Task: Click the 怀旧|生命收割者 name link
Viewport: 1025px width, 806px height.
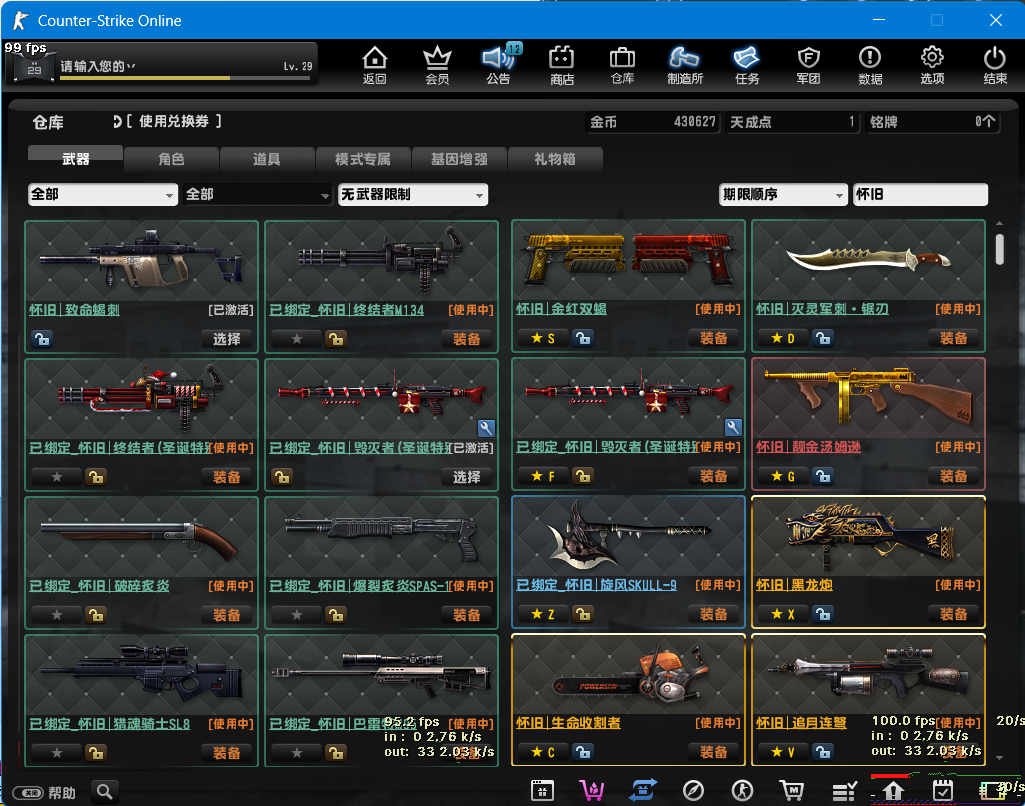Action: [568, 723]
